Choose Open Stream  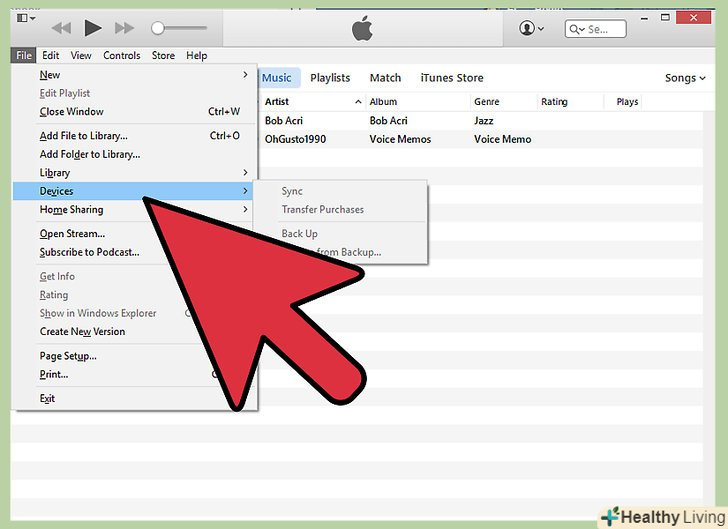pyautogui.click(x=72, y=234)
